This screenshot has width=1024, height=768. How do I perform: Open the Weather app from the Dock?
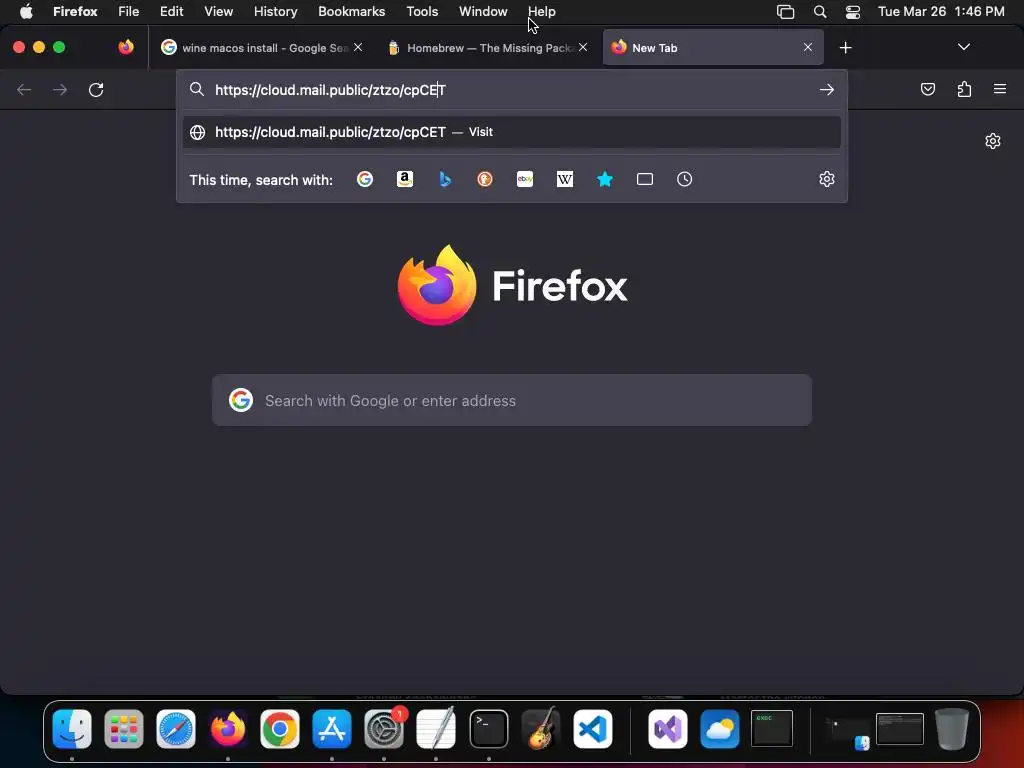720,729
